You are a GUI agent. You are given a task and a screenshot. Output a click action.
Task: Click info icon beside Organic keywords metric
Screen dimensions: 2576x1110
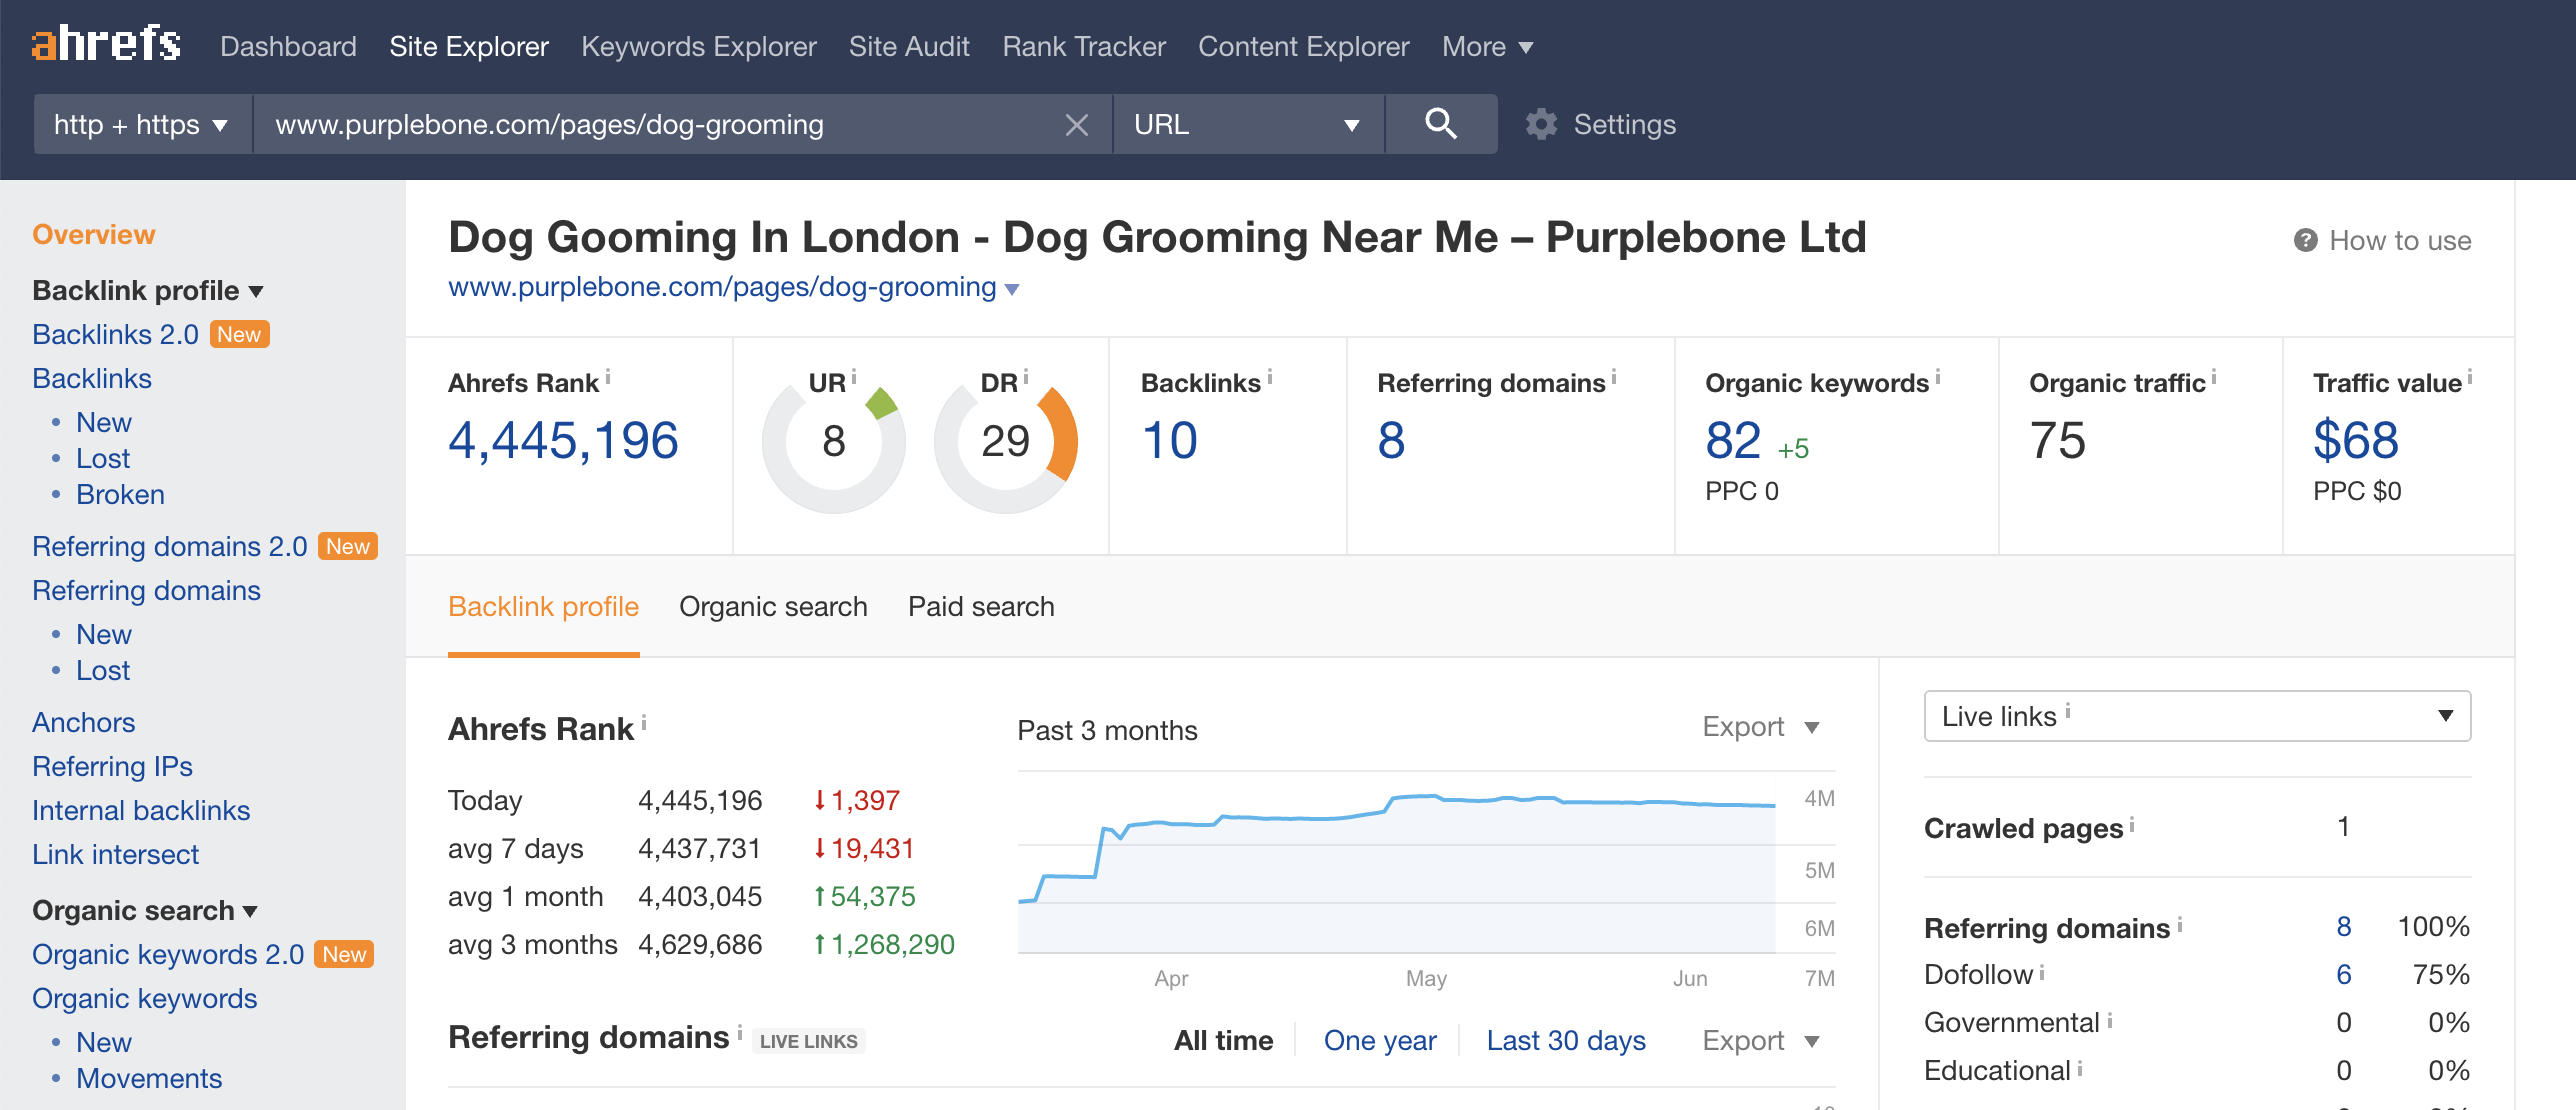[1938, 378]
